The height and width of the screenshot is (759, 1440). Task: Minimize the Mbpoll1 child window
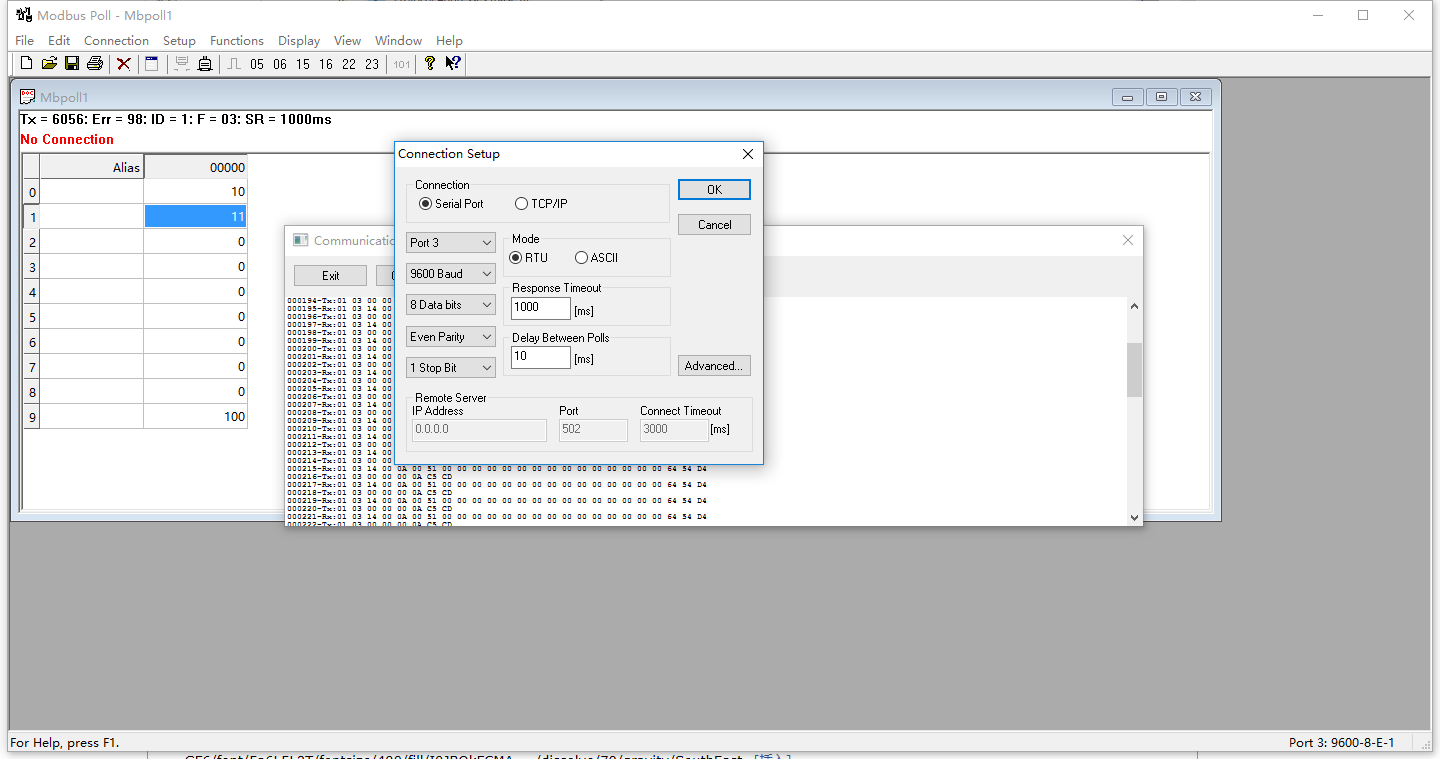point(1128,97)
